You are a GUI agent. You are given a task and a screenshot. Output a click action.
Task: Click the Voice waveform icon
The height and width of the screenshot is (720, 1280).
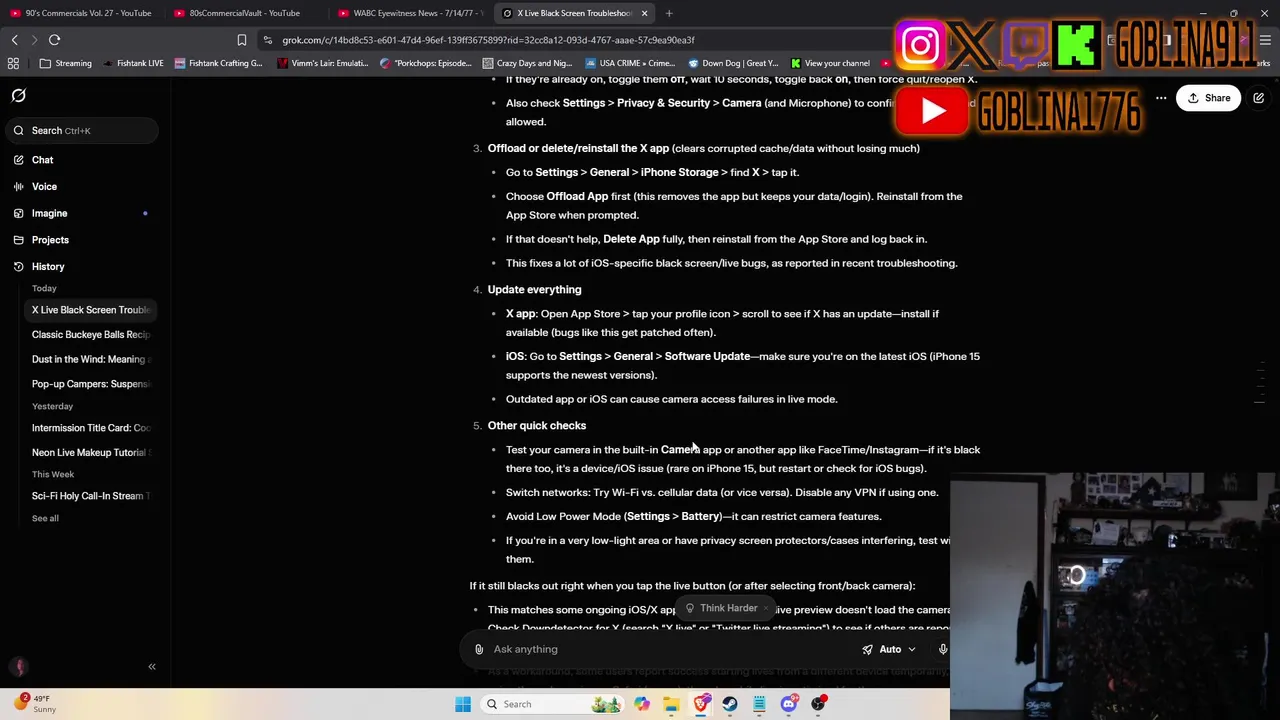pos(18,187)
